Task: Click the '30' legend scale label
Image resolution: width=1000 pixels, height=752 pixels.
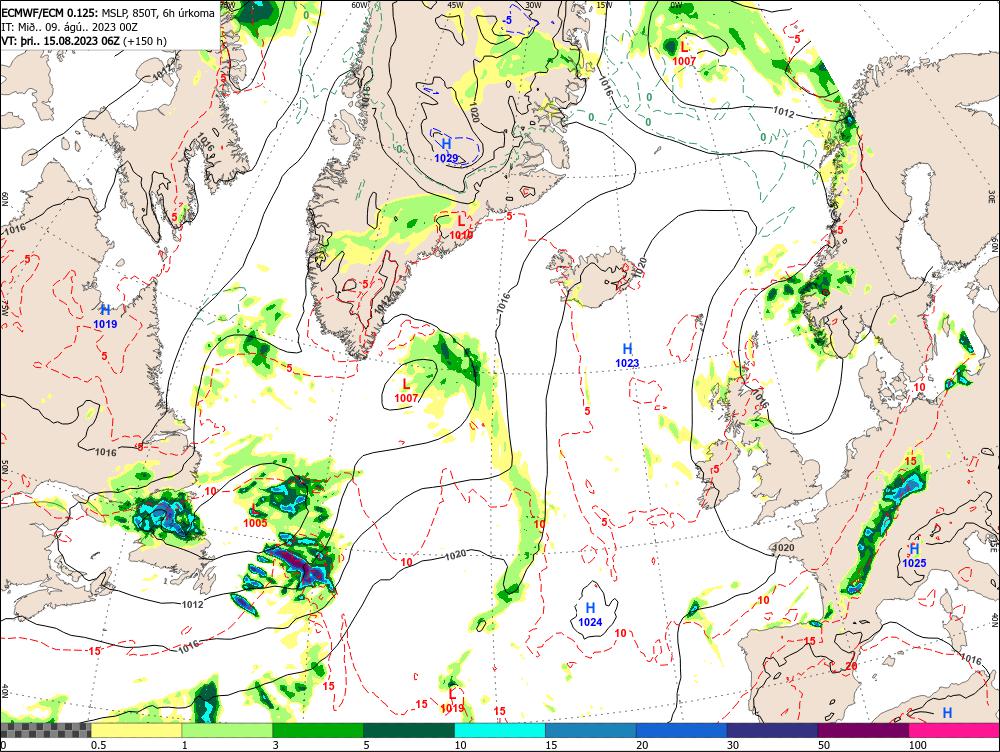Action: [x=733, y=745]
